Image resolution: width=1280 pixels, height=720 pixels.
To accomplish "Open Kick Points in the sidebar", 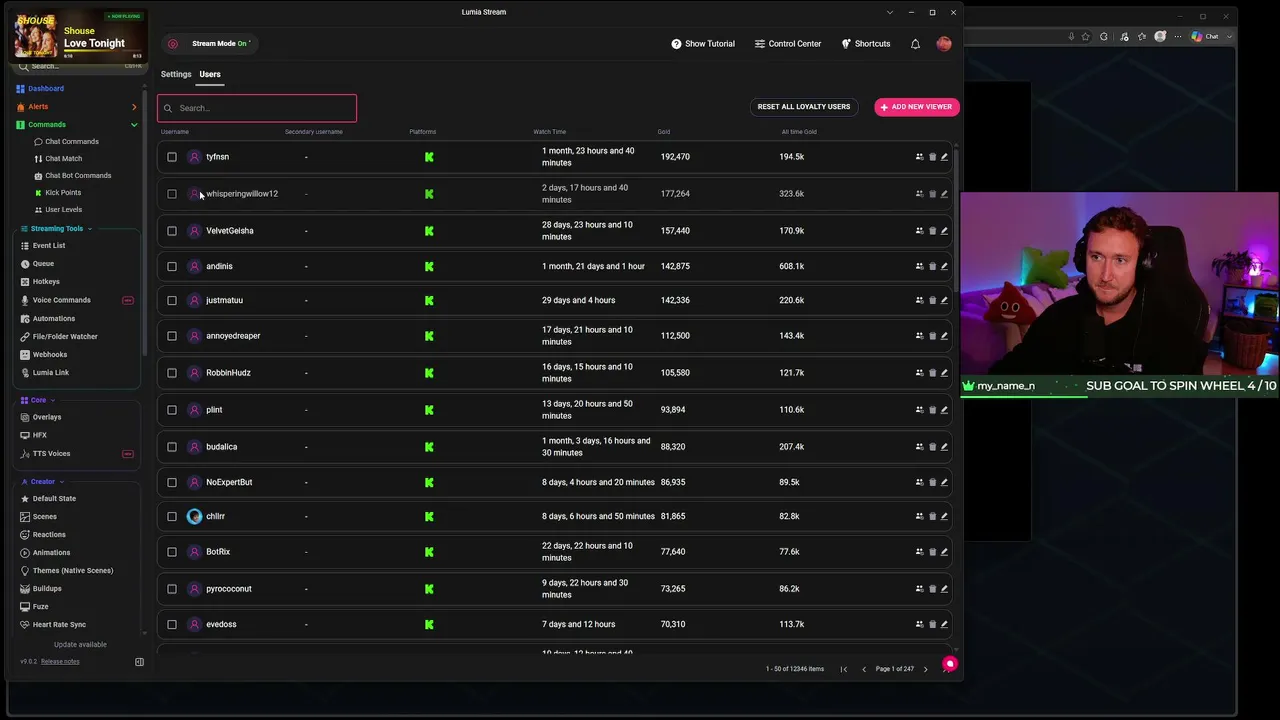I will (58, 193).
